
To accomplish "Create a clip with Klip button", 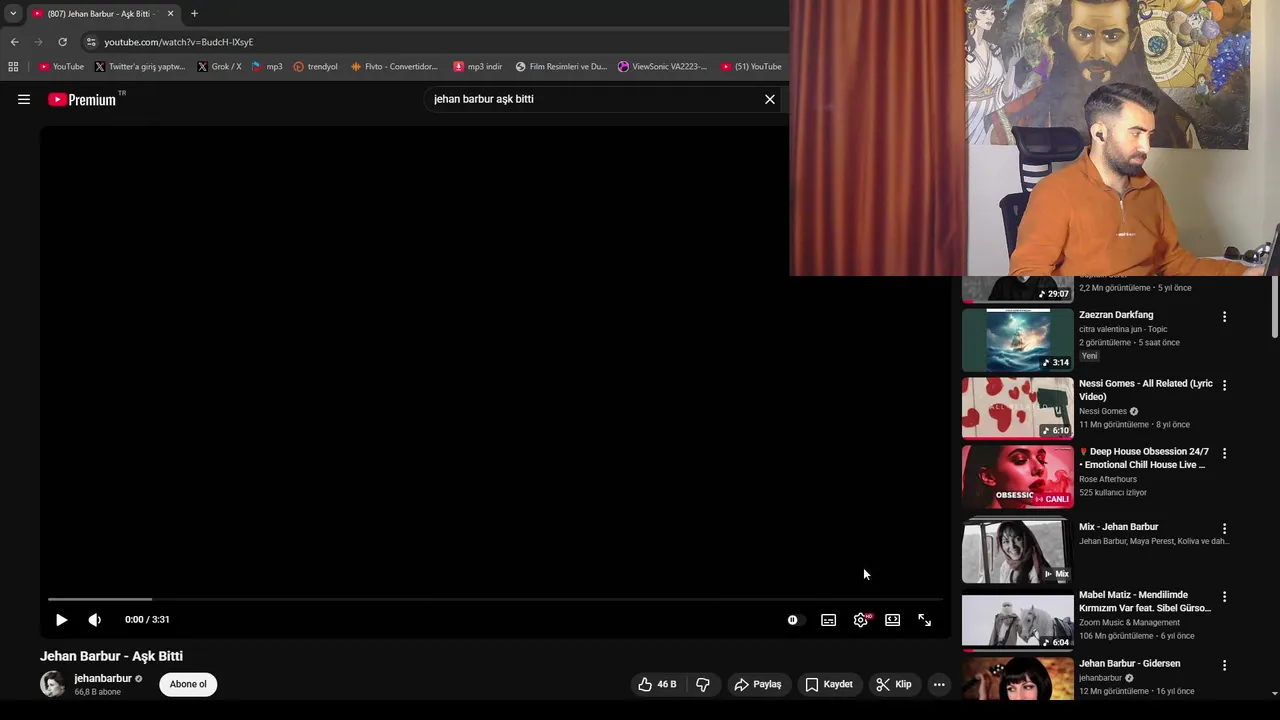I will point(894,684).
